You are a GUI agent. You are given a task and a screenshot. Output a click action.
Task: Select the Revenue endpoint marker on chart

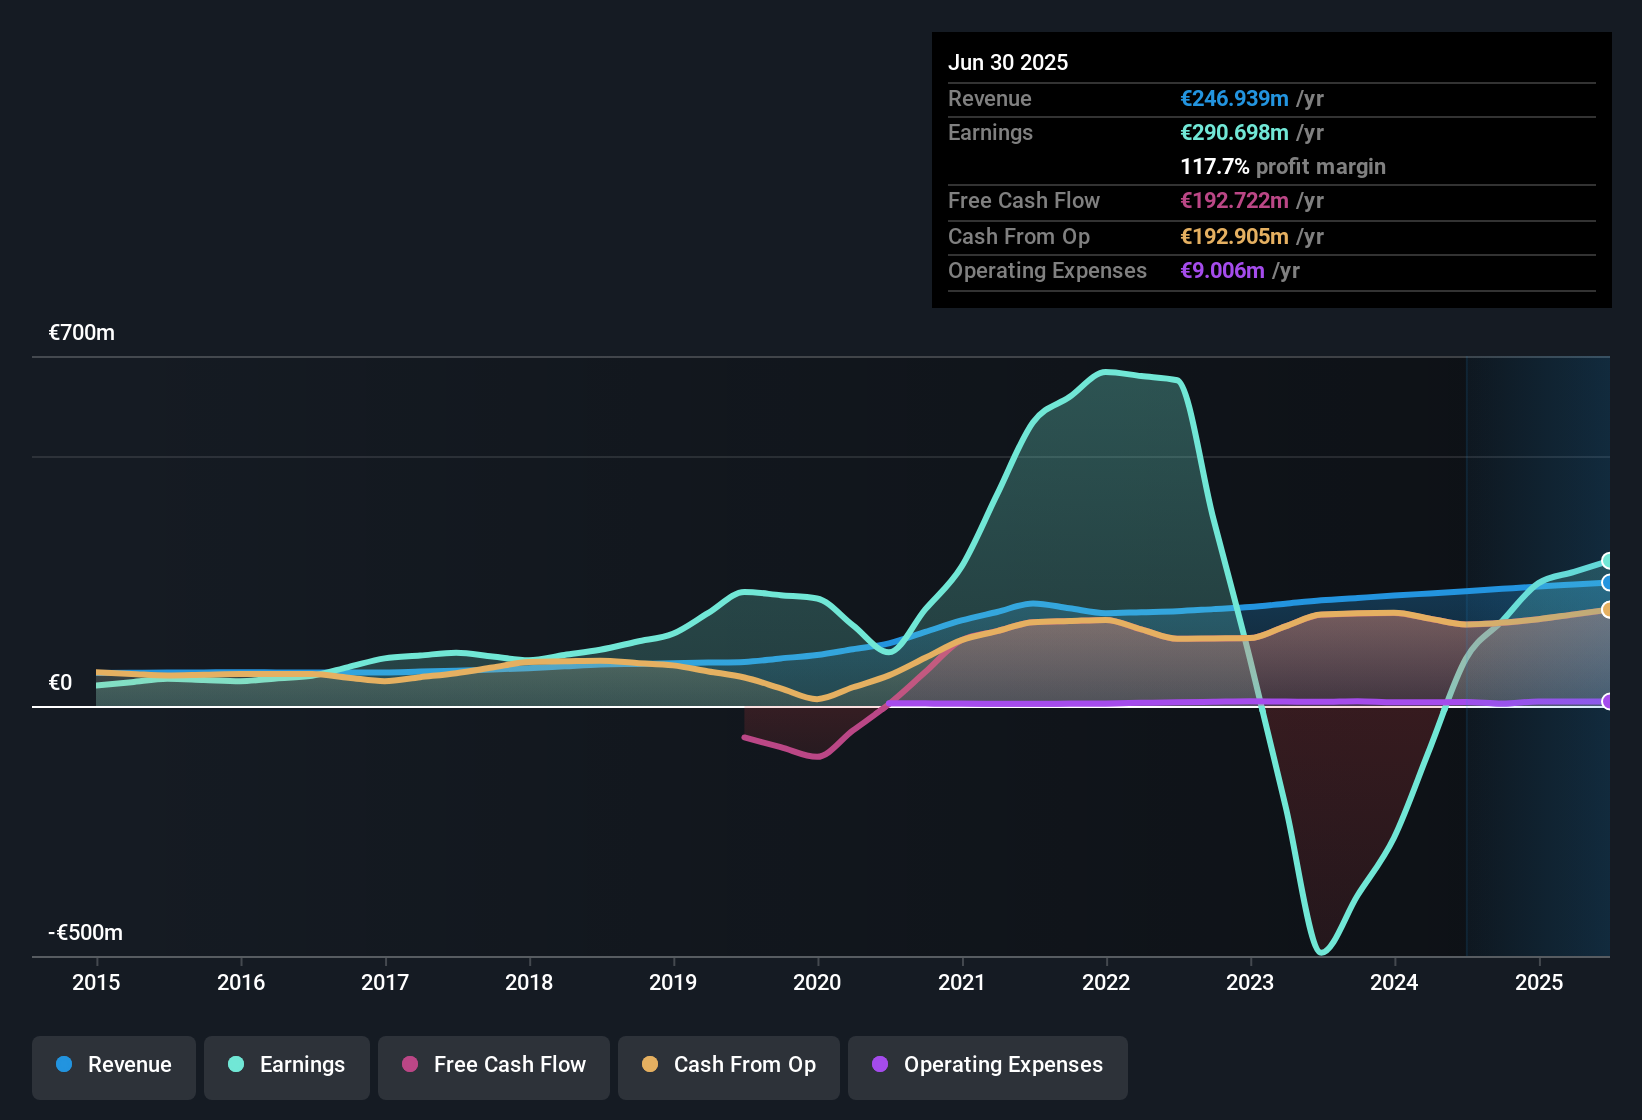tap(1608, 583)
